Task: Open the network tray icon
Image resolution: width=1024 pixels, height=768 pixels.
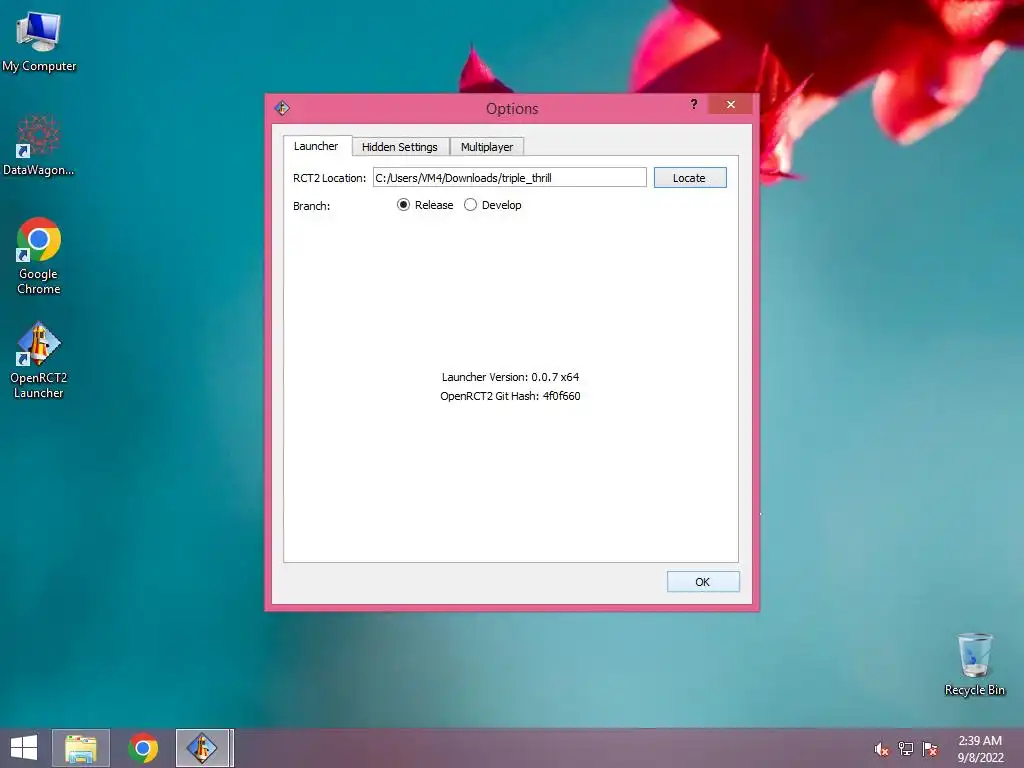Action: coord(906,749)
